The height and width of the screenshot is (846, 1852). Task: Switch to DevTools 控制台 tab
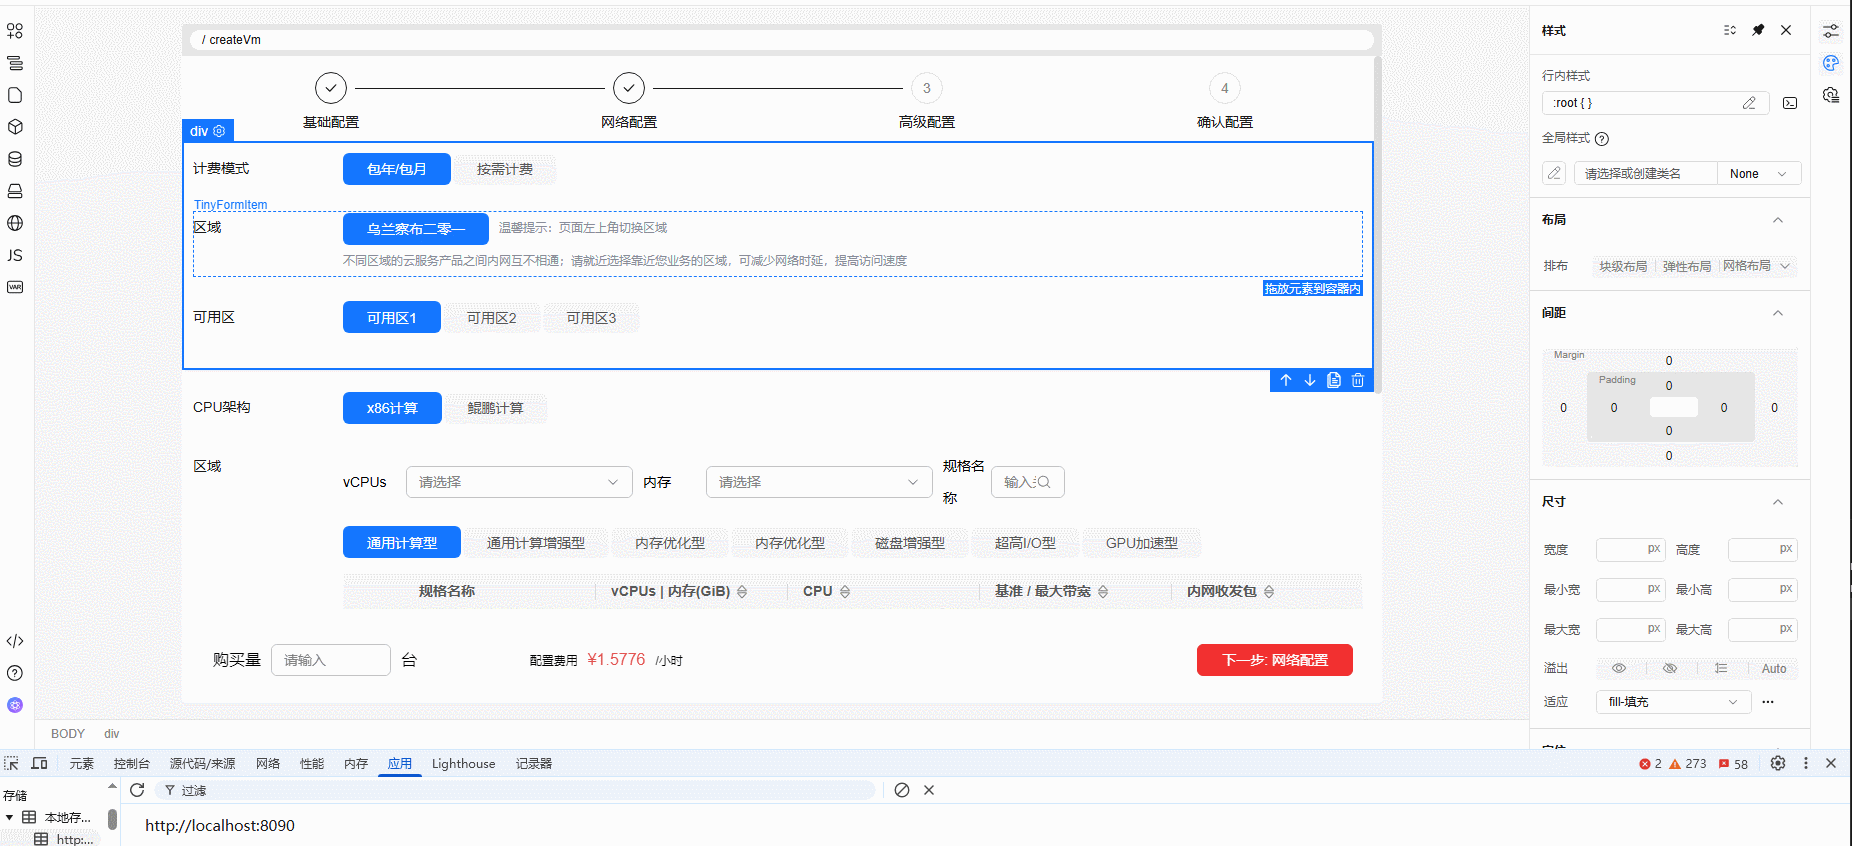132,763
